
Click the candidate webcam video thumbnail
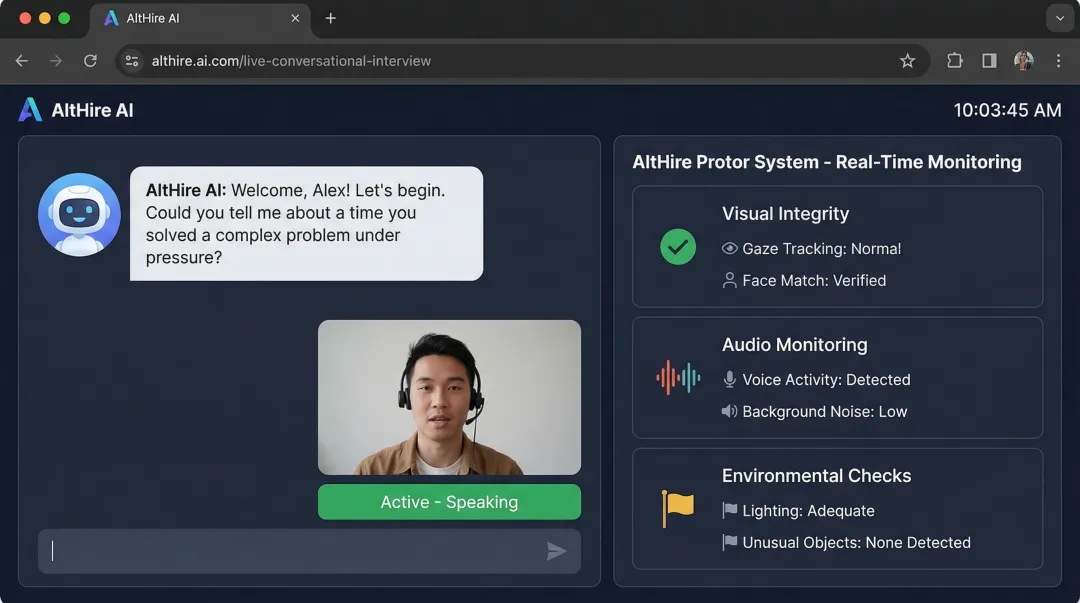pyautogui.click(x=449, y=396)
